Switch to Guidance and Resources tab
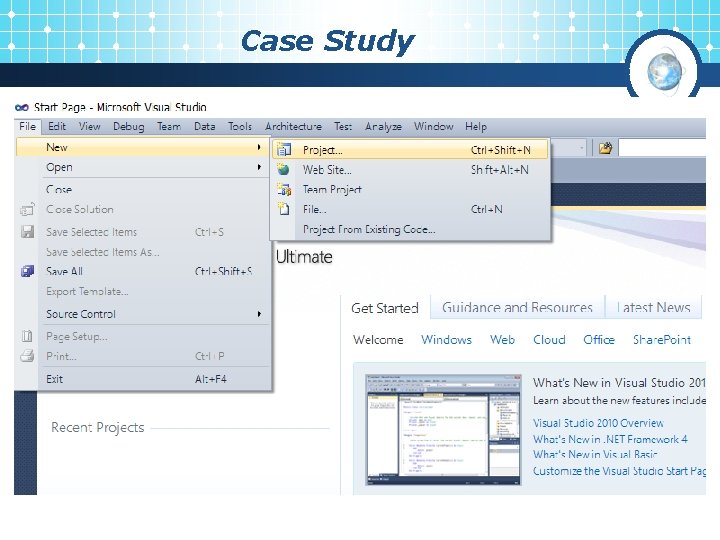This screenshot has width=720, height=540. (517, 307)
